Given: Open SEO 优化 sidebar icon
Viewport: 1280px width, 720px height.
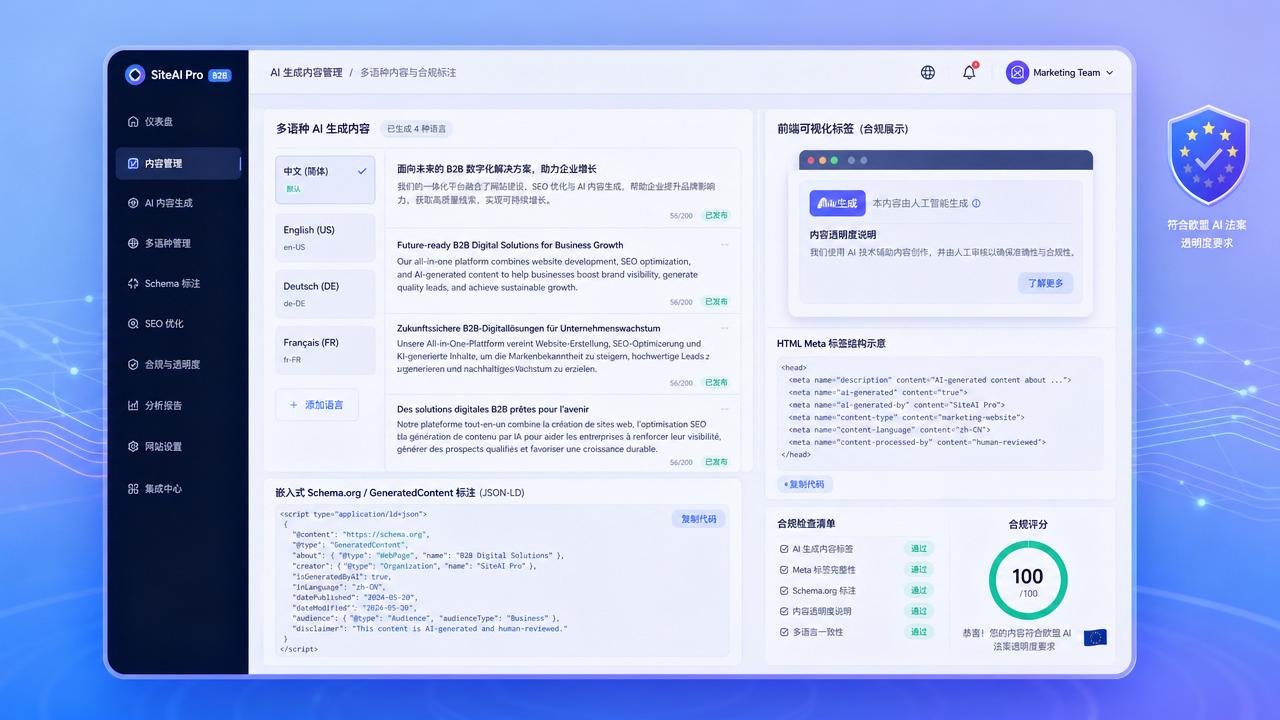Looking at the screenshot, I should coord(133,324).
